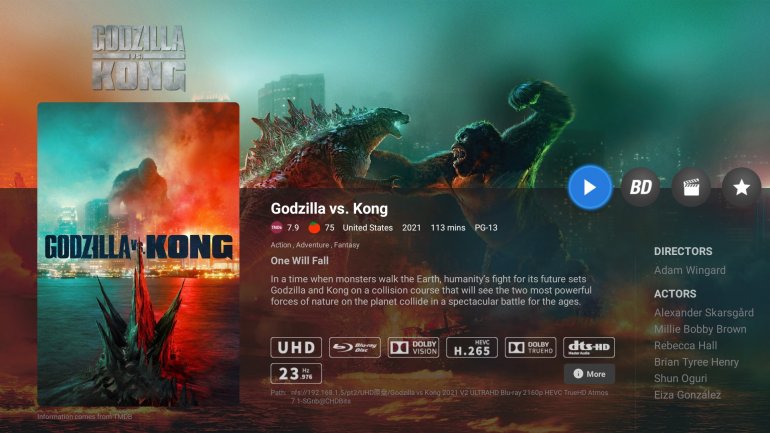Select the Dolby Vision badge
Image resolution: width=770 pixels, height=433 pixels.
coord(413,348)
